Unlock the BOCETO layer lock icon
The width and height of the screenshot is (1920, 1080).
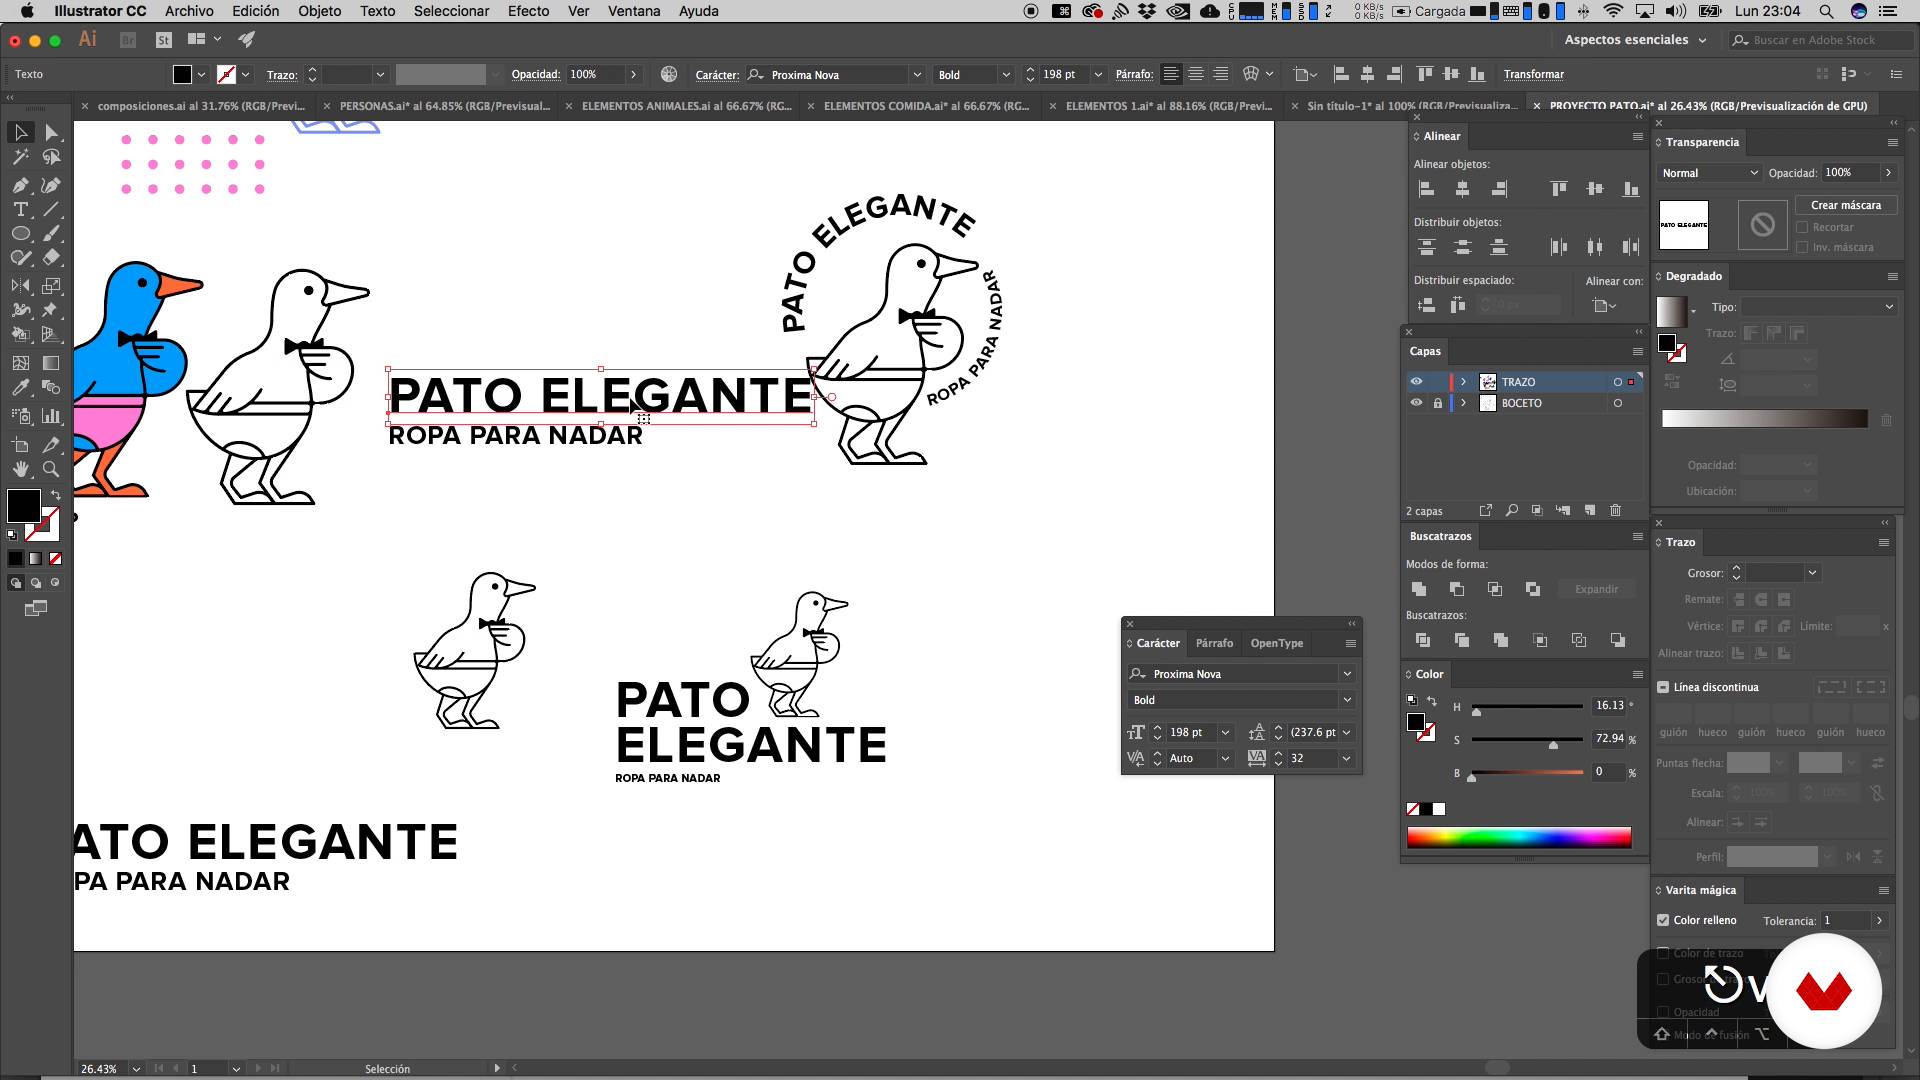[1438, 403]
